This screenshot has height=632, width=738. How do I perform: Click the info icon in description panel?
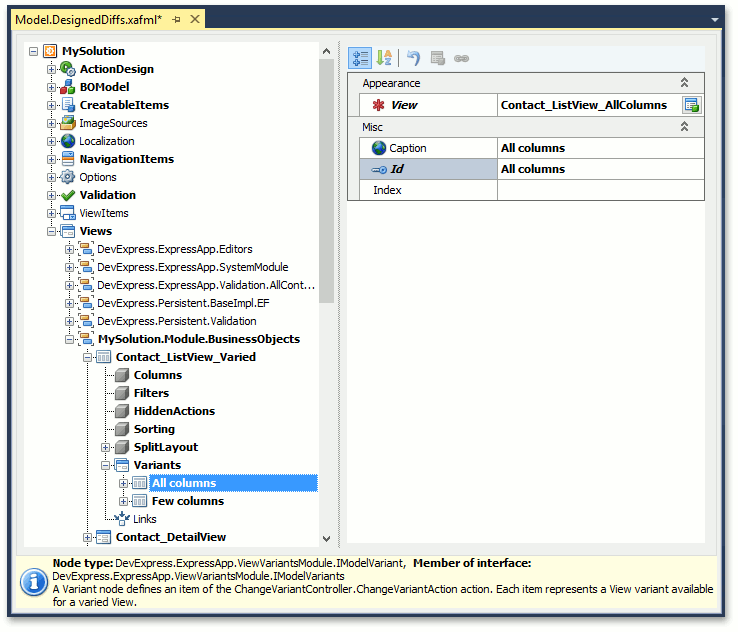point(33,582)
